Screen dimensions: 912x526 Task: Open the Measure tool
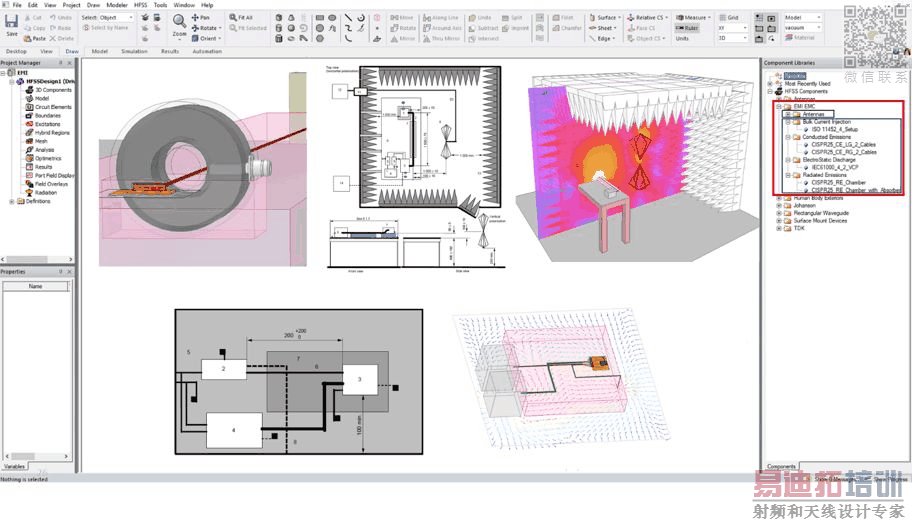(693, 17)
